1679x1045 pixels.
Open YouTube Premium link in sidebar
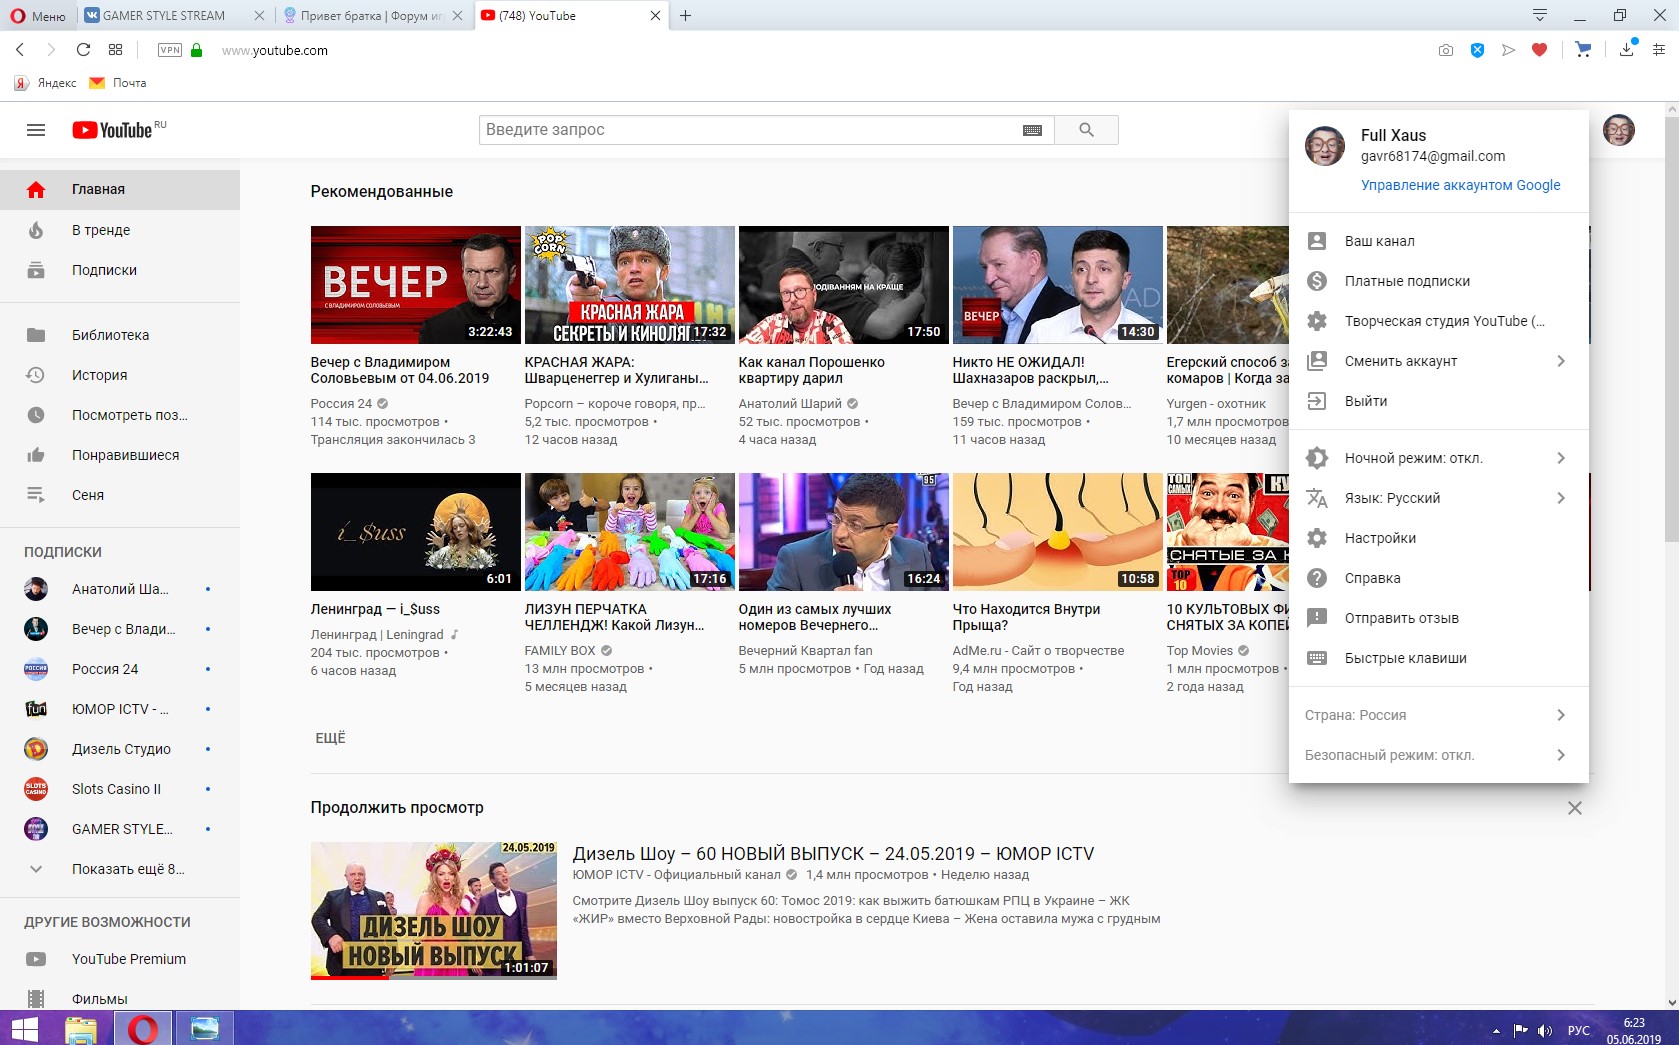(x=120, y=959)
